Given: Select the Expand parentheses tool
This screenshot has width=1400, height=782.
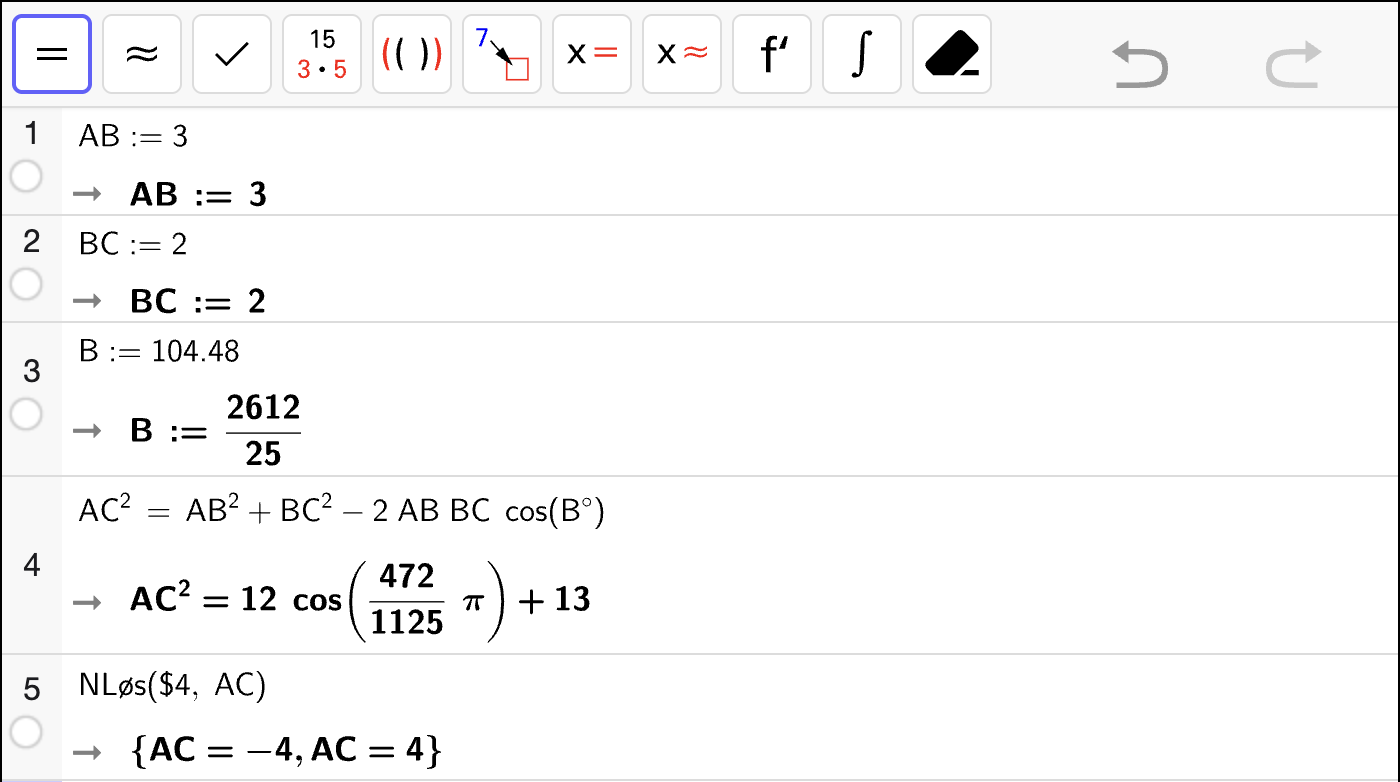Looking at the screenshot, I should point(412,54).
